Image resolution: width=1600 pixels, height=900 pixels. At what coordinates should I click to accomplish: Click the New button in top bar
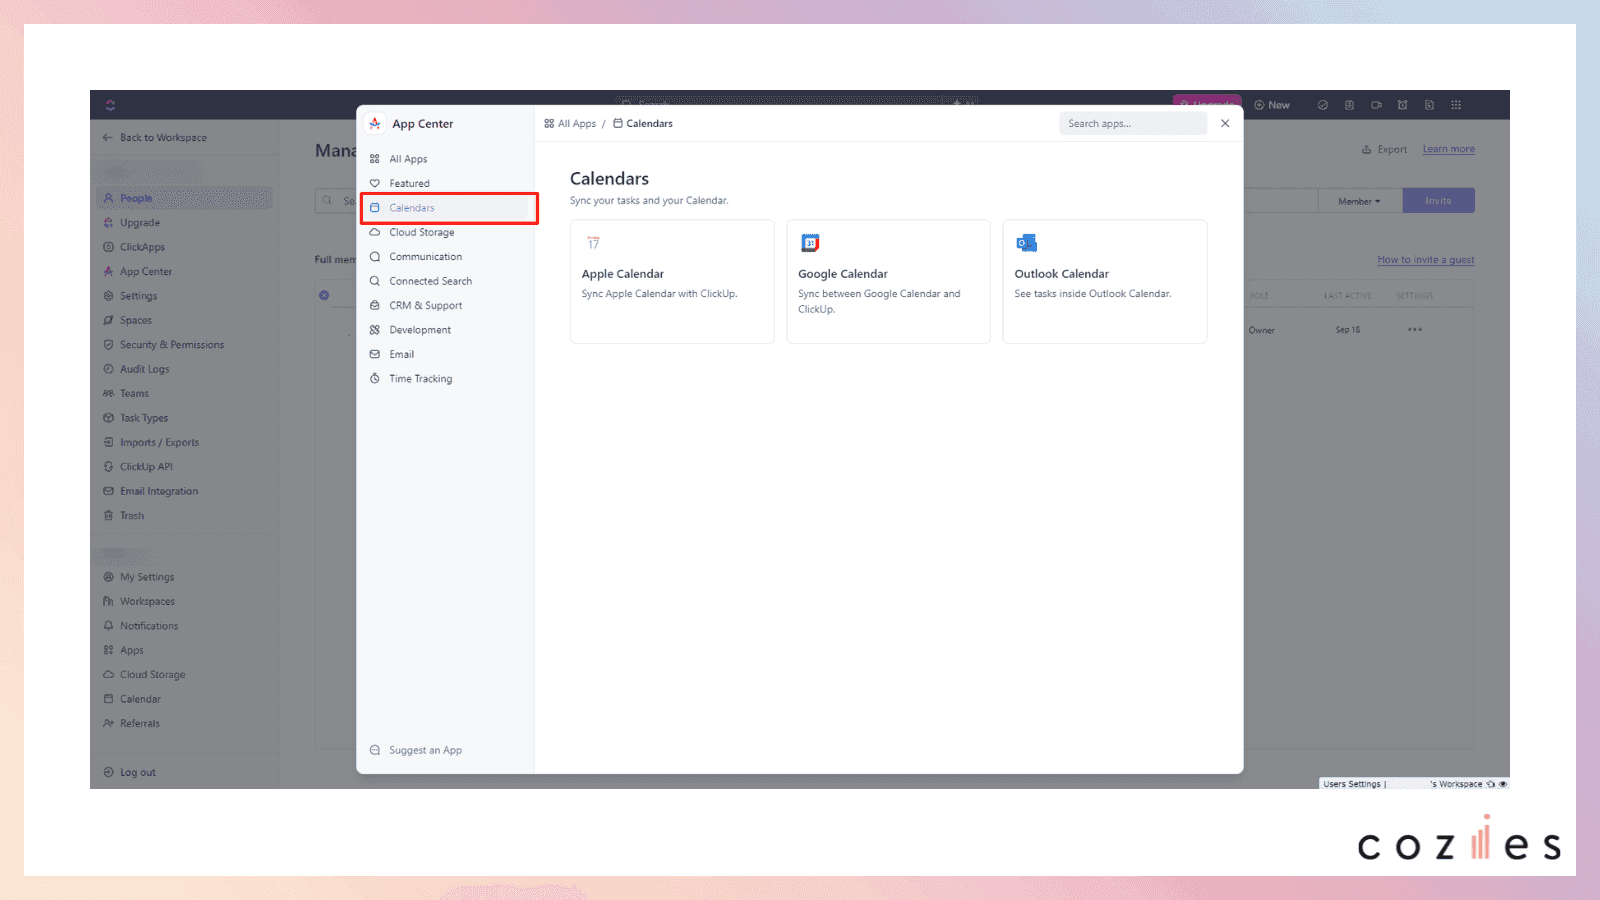pyautogui.click(x=1272, y=105)
